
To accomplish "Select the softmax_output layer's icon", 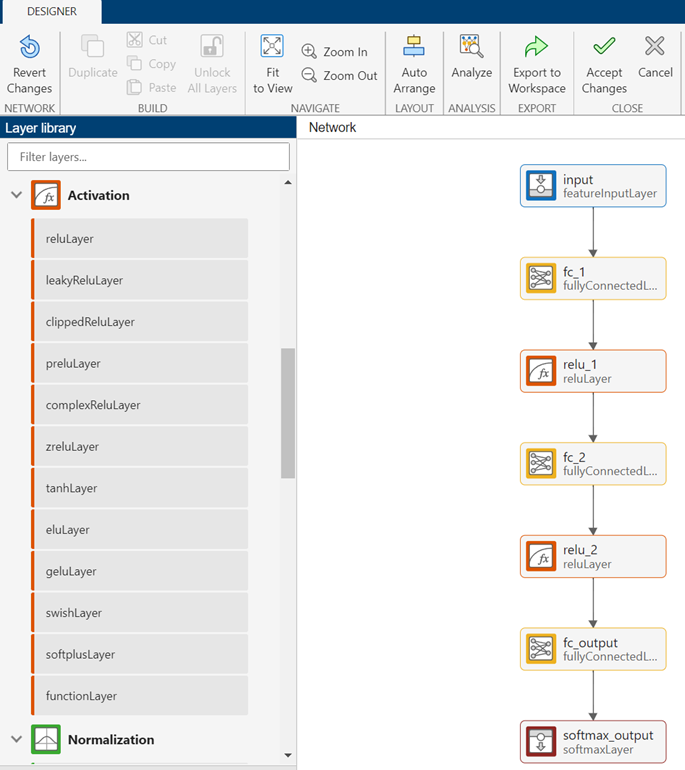I will click(x=541, y=742).
